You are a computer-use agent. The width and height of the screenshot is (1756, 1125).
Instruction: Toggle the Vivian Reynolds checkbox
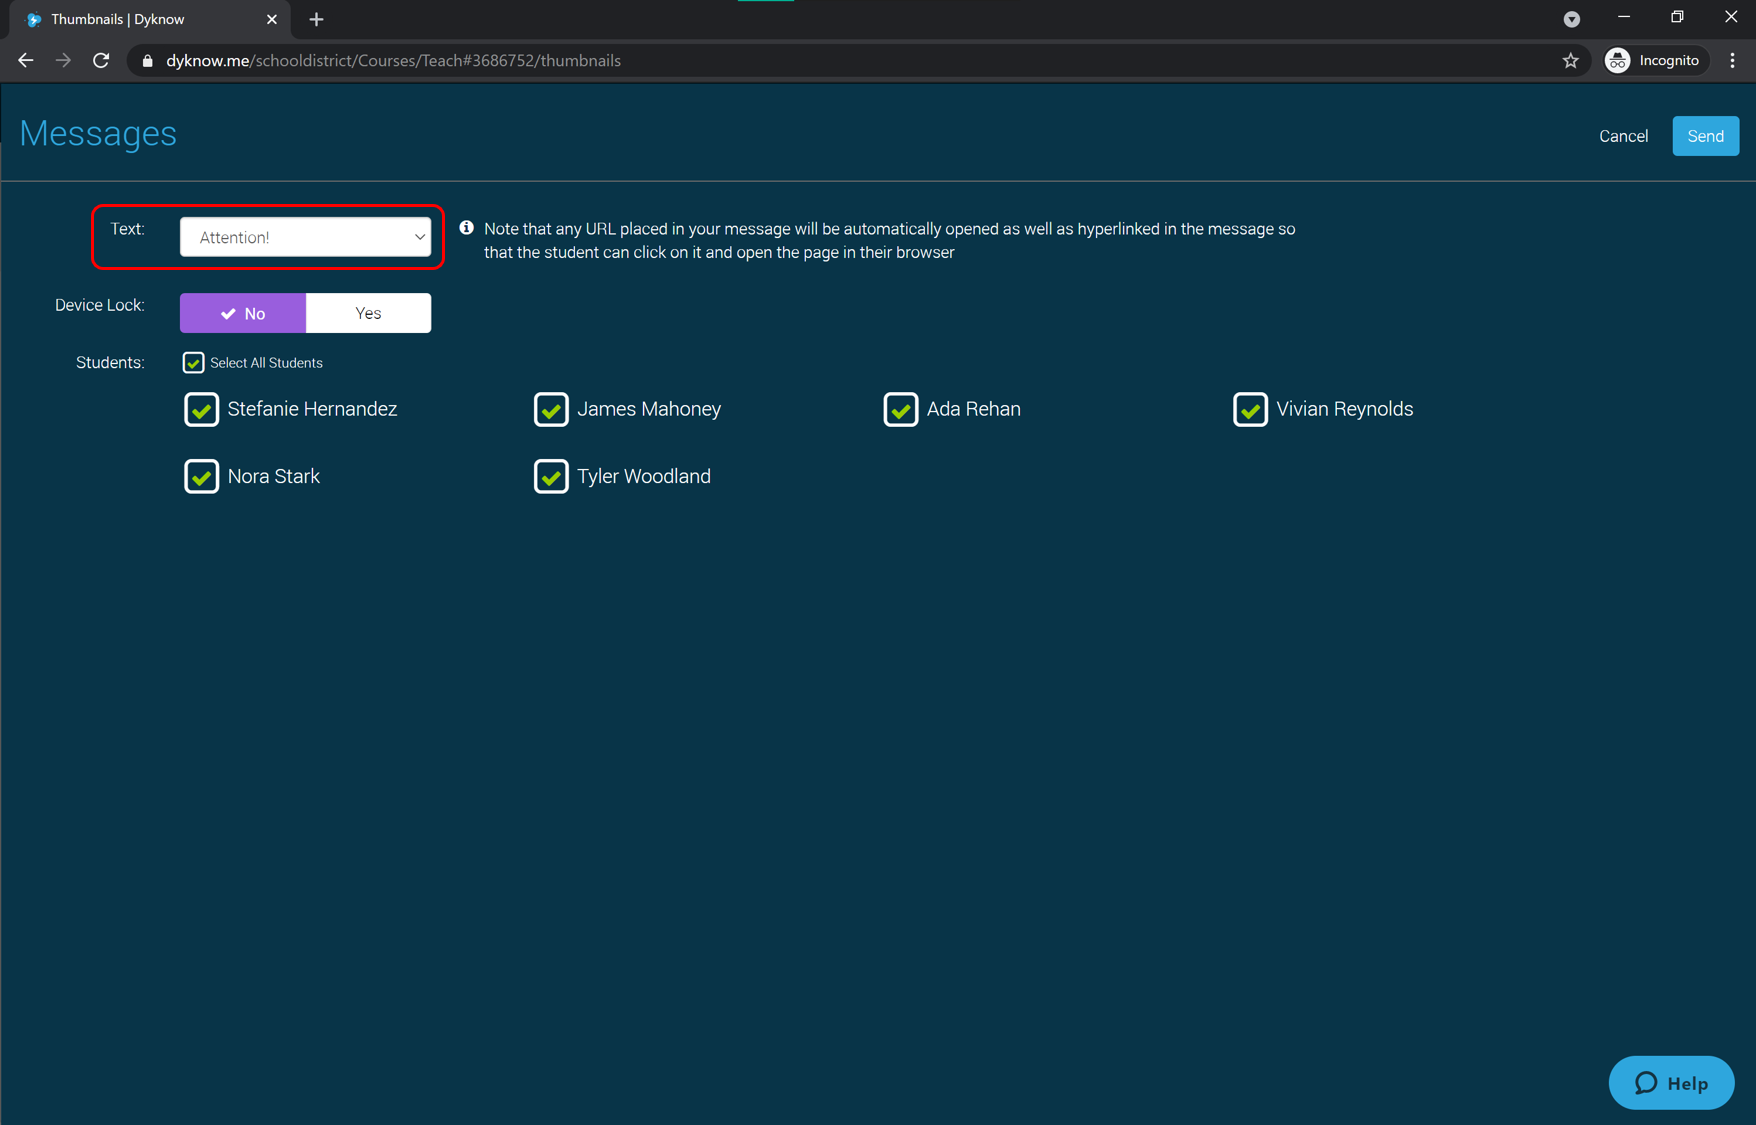1250,409
